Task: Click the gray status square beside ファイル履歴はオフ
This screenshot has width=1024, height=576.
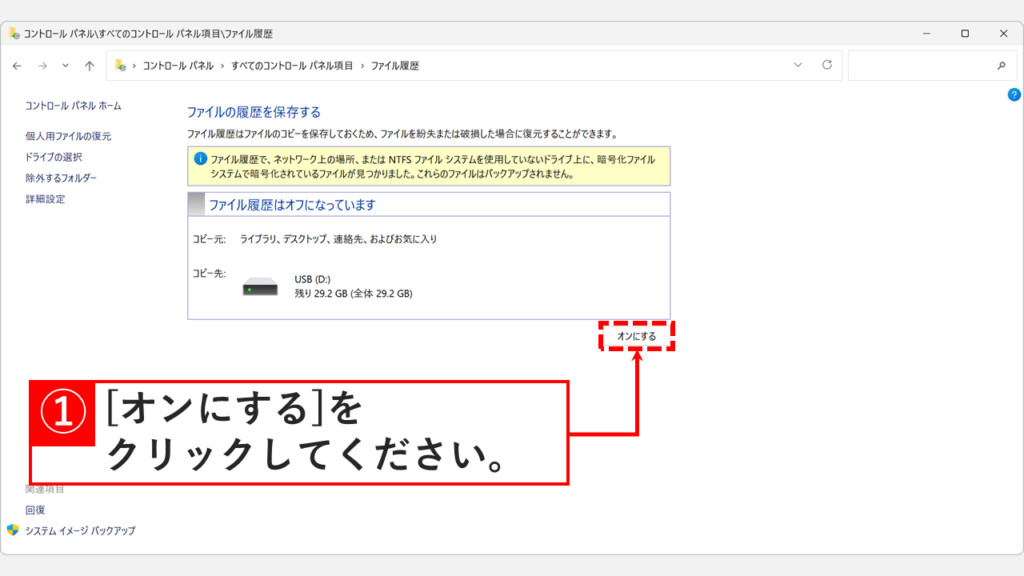Action: 197,204
